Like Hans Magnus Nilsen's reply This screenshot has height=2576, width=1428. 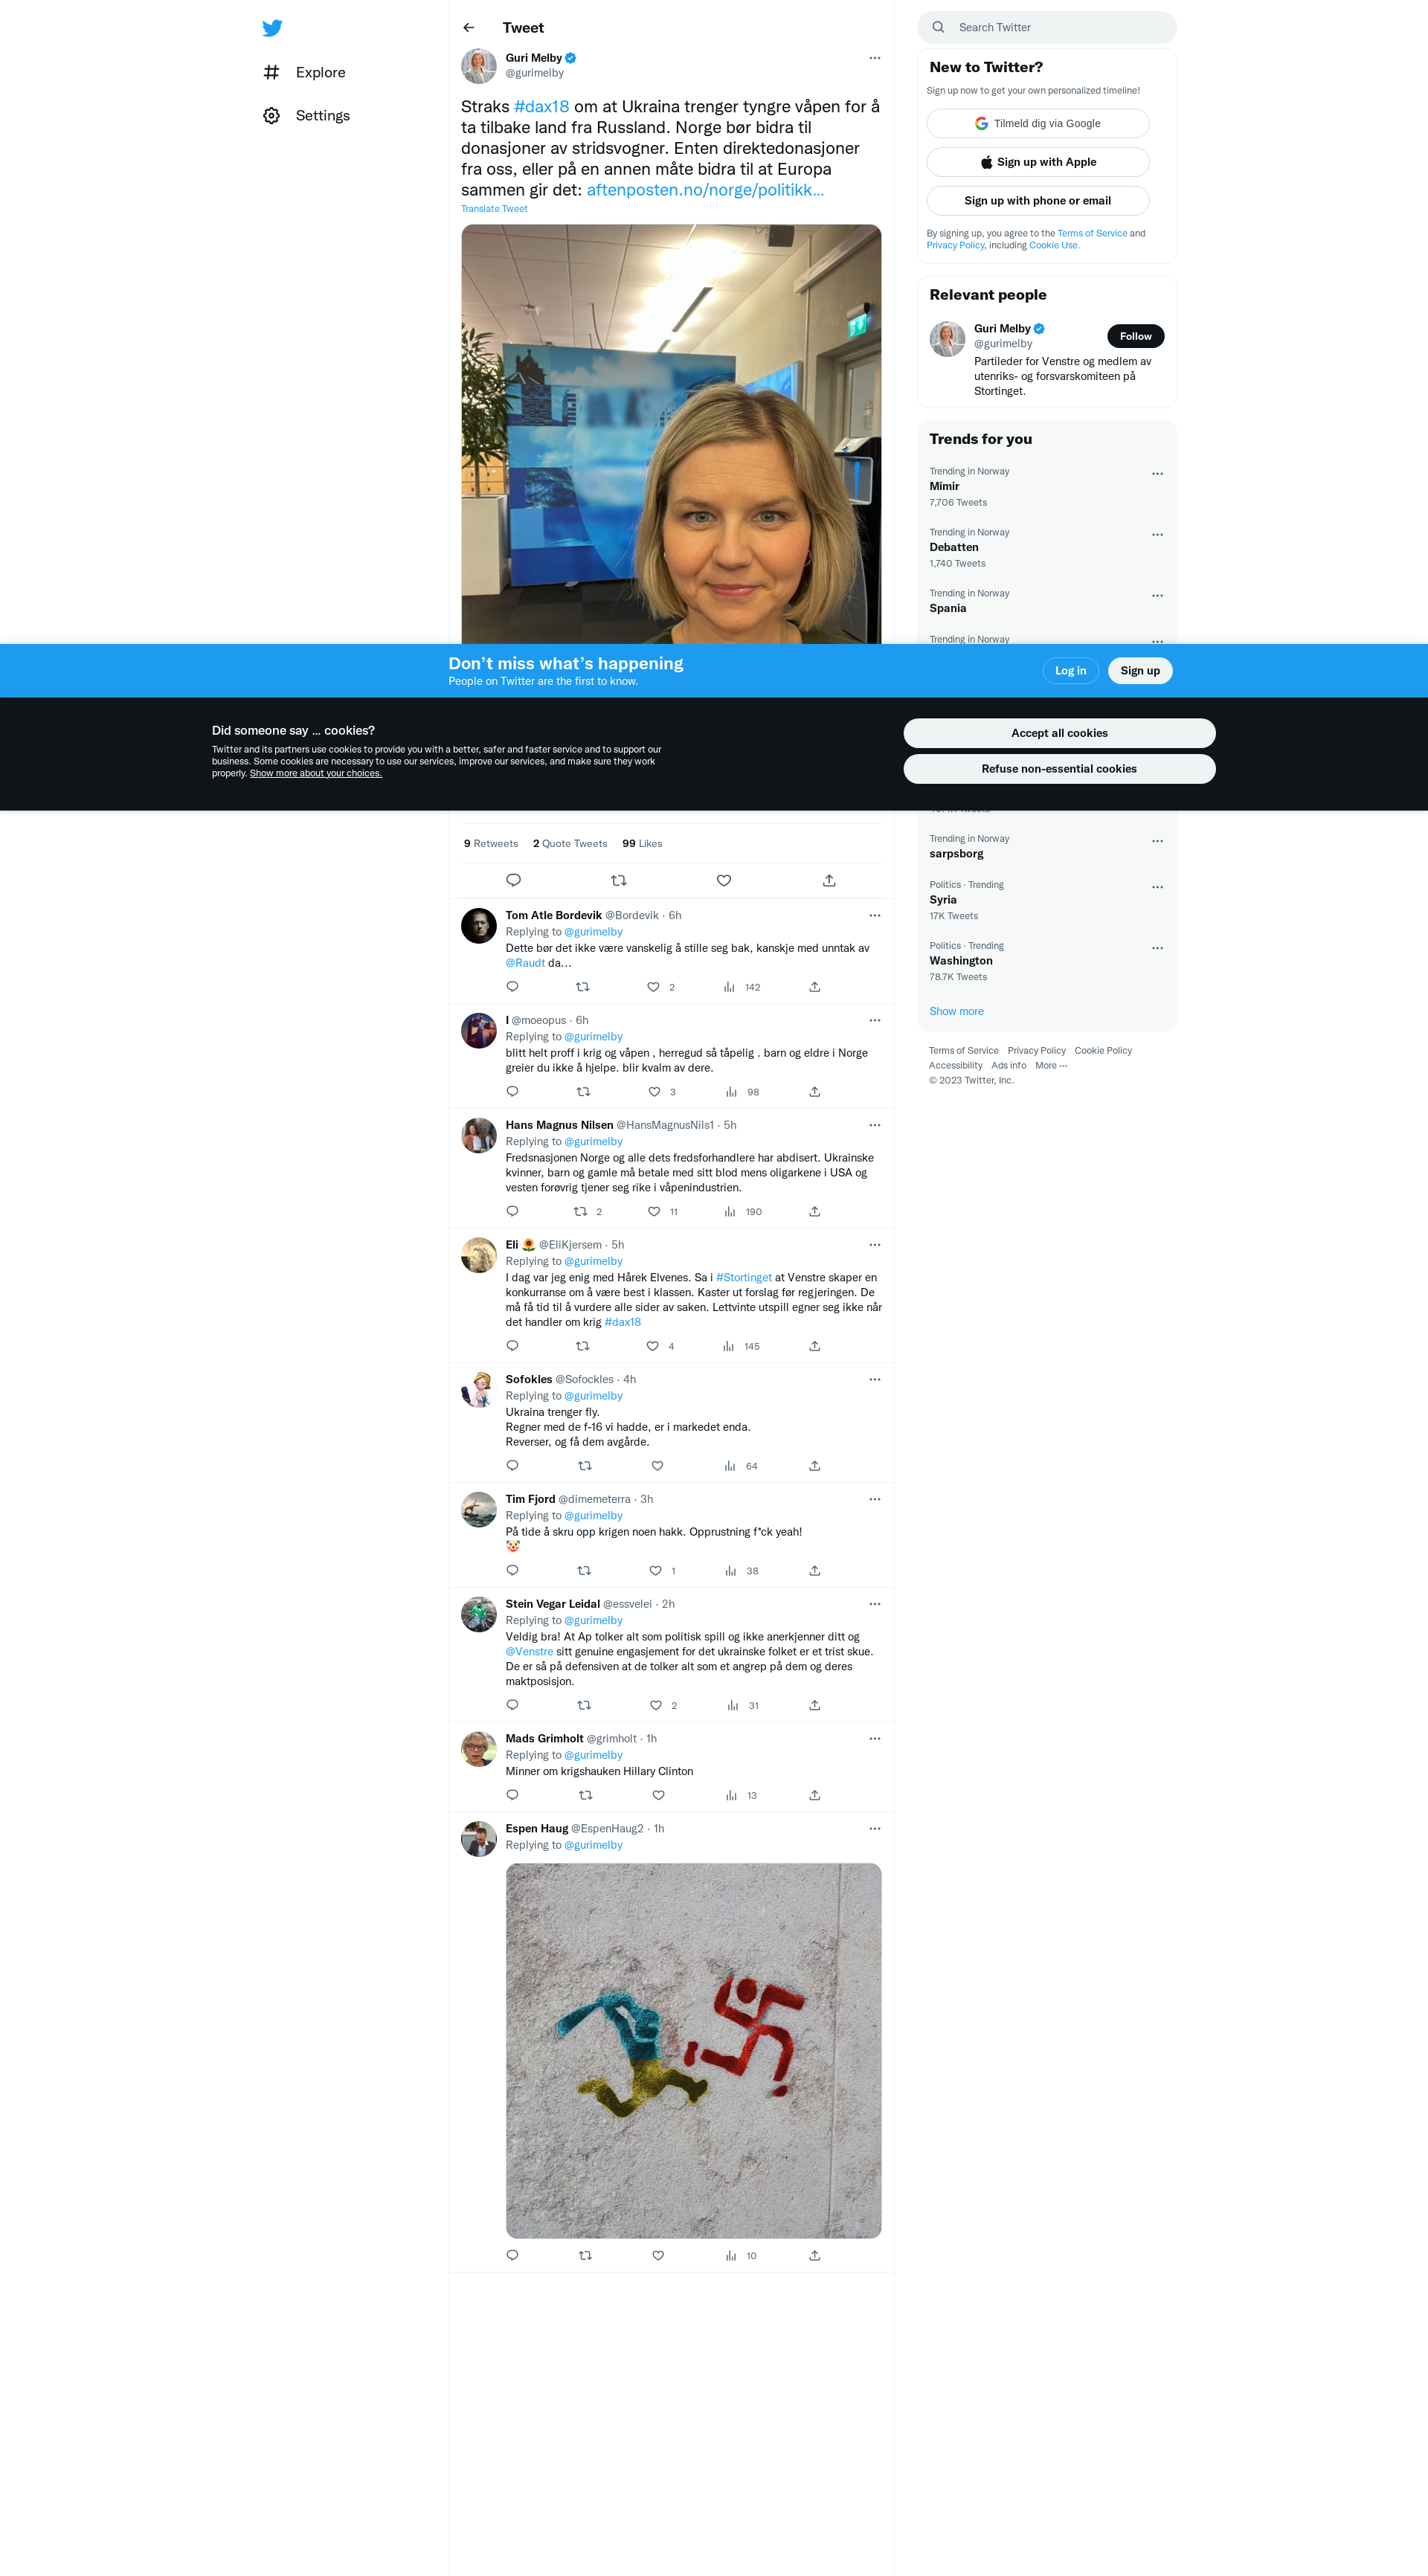tap(654, 1212)
